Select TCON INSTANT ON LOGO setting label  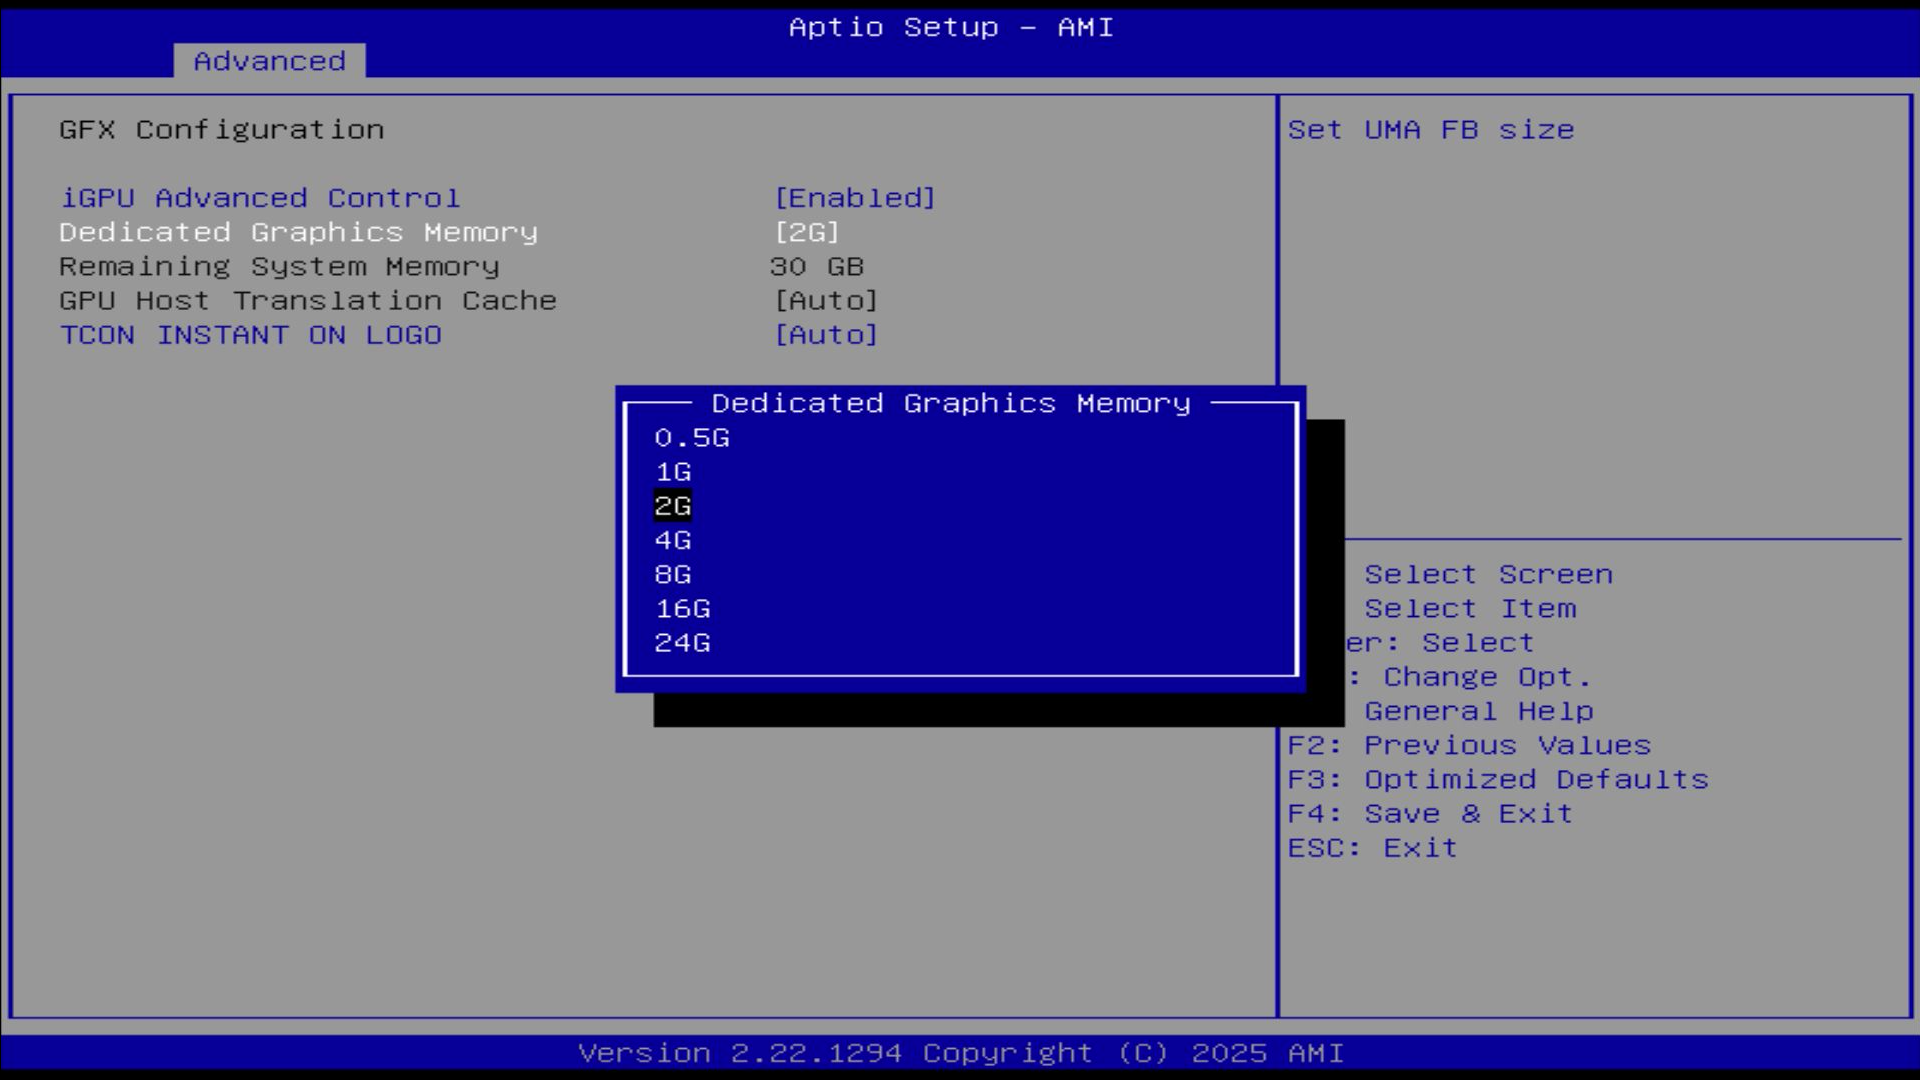(250, 335)
